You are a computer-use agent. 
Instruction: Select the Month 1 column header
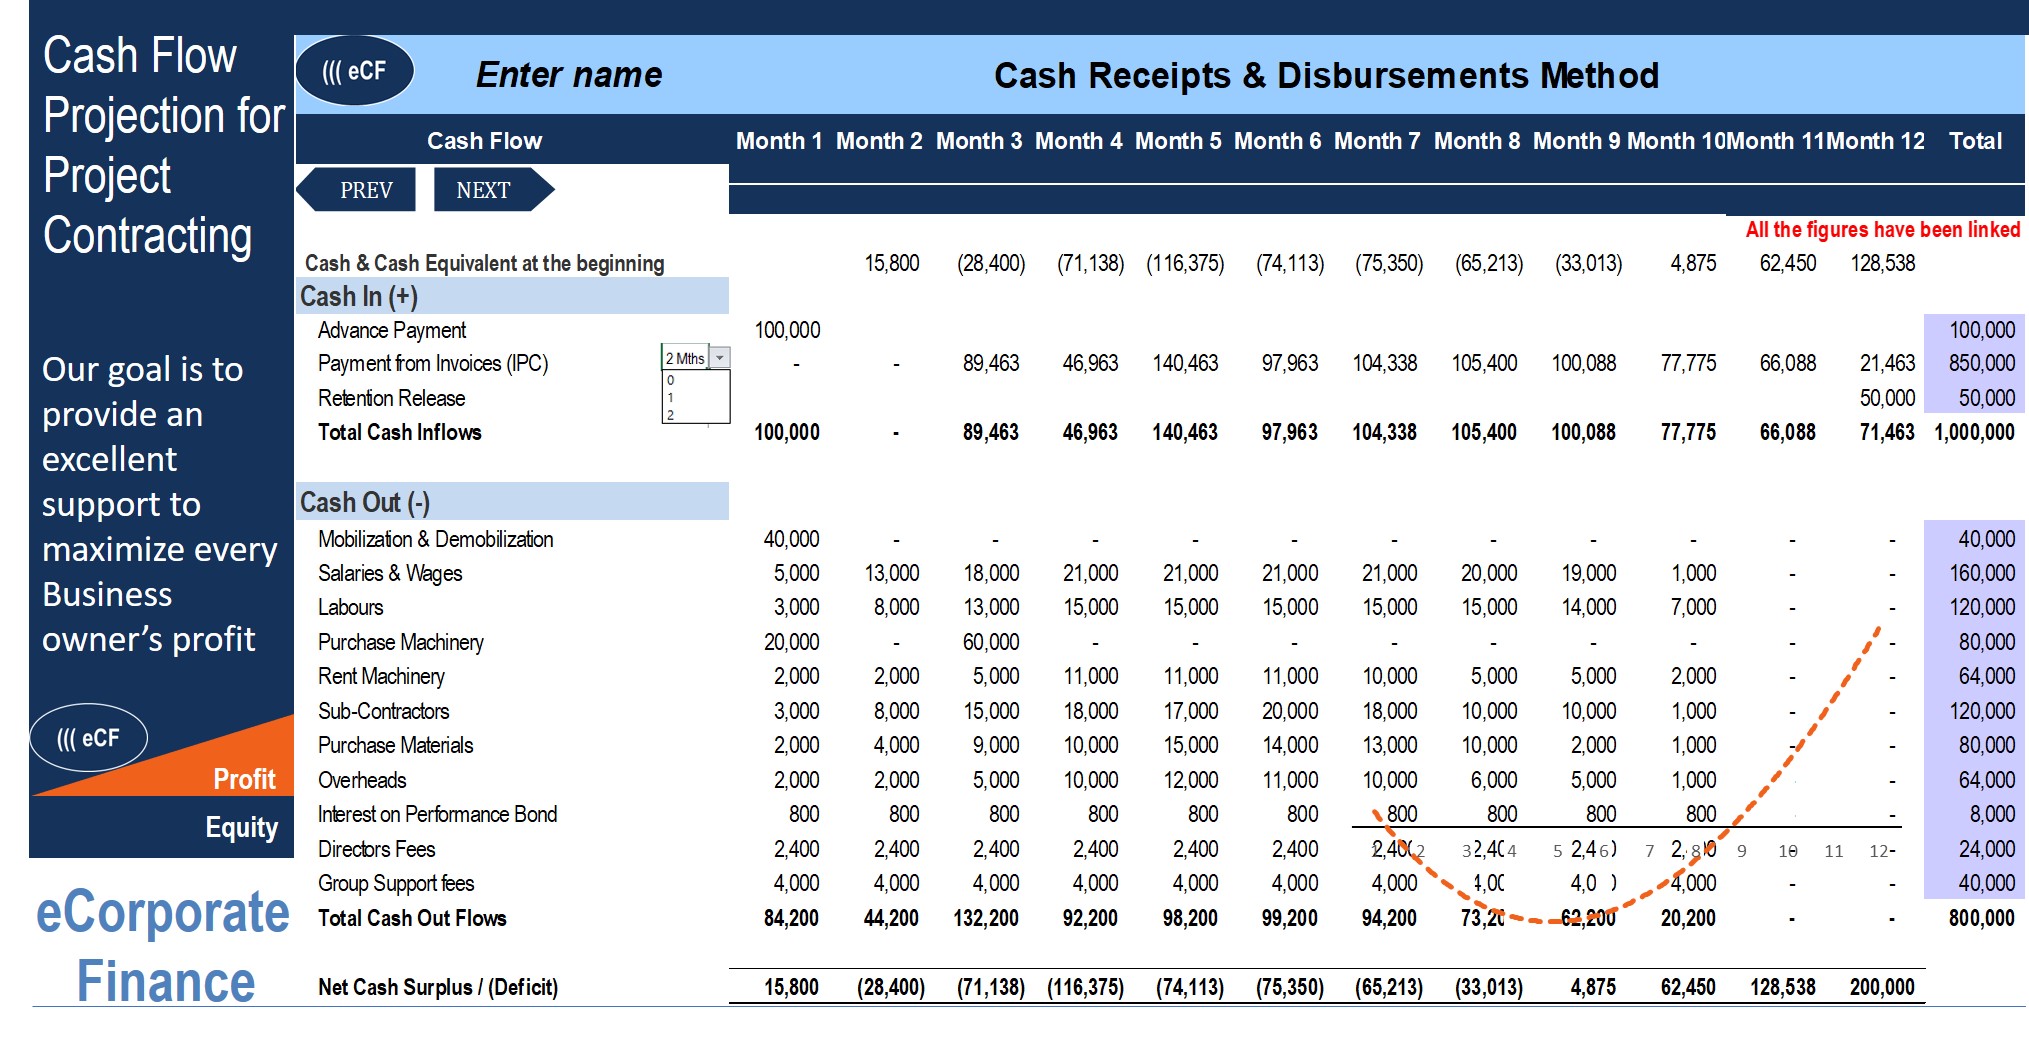point(779,141)
